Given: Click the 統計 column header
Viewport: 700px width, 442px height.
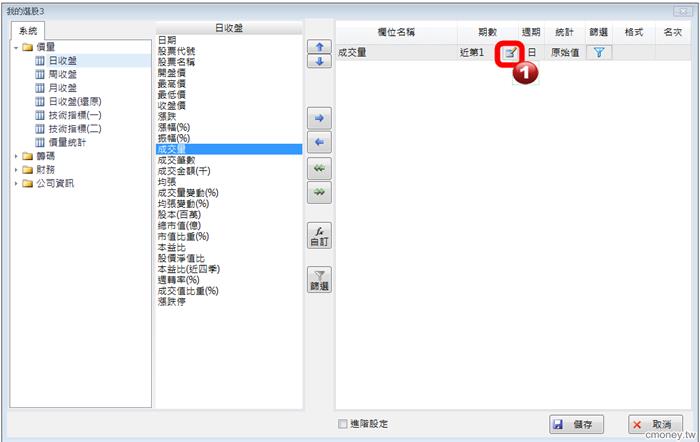Looking at the screenshot, I should [x=564, y=32].
